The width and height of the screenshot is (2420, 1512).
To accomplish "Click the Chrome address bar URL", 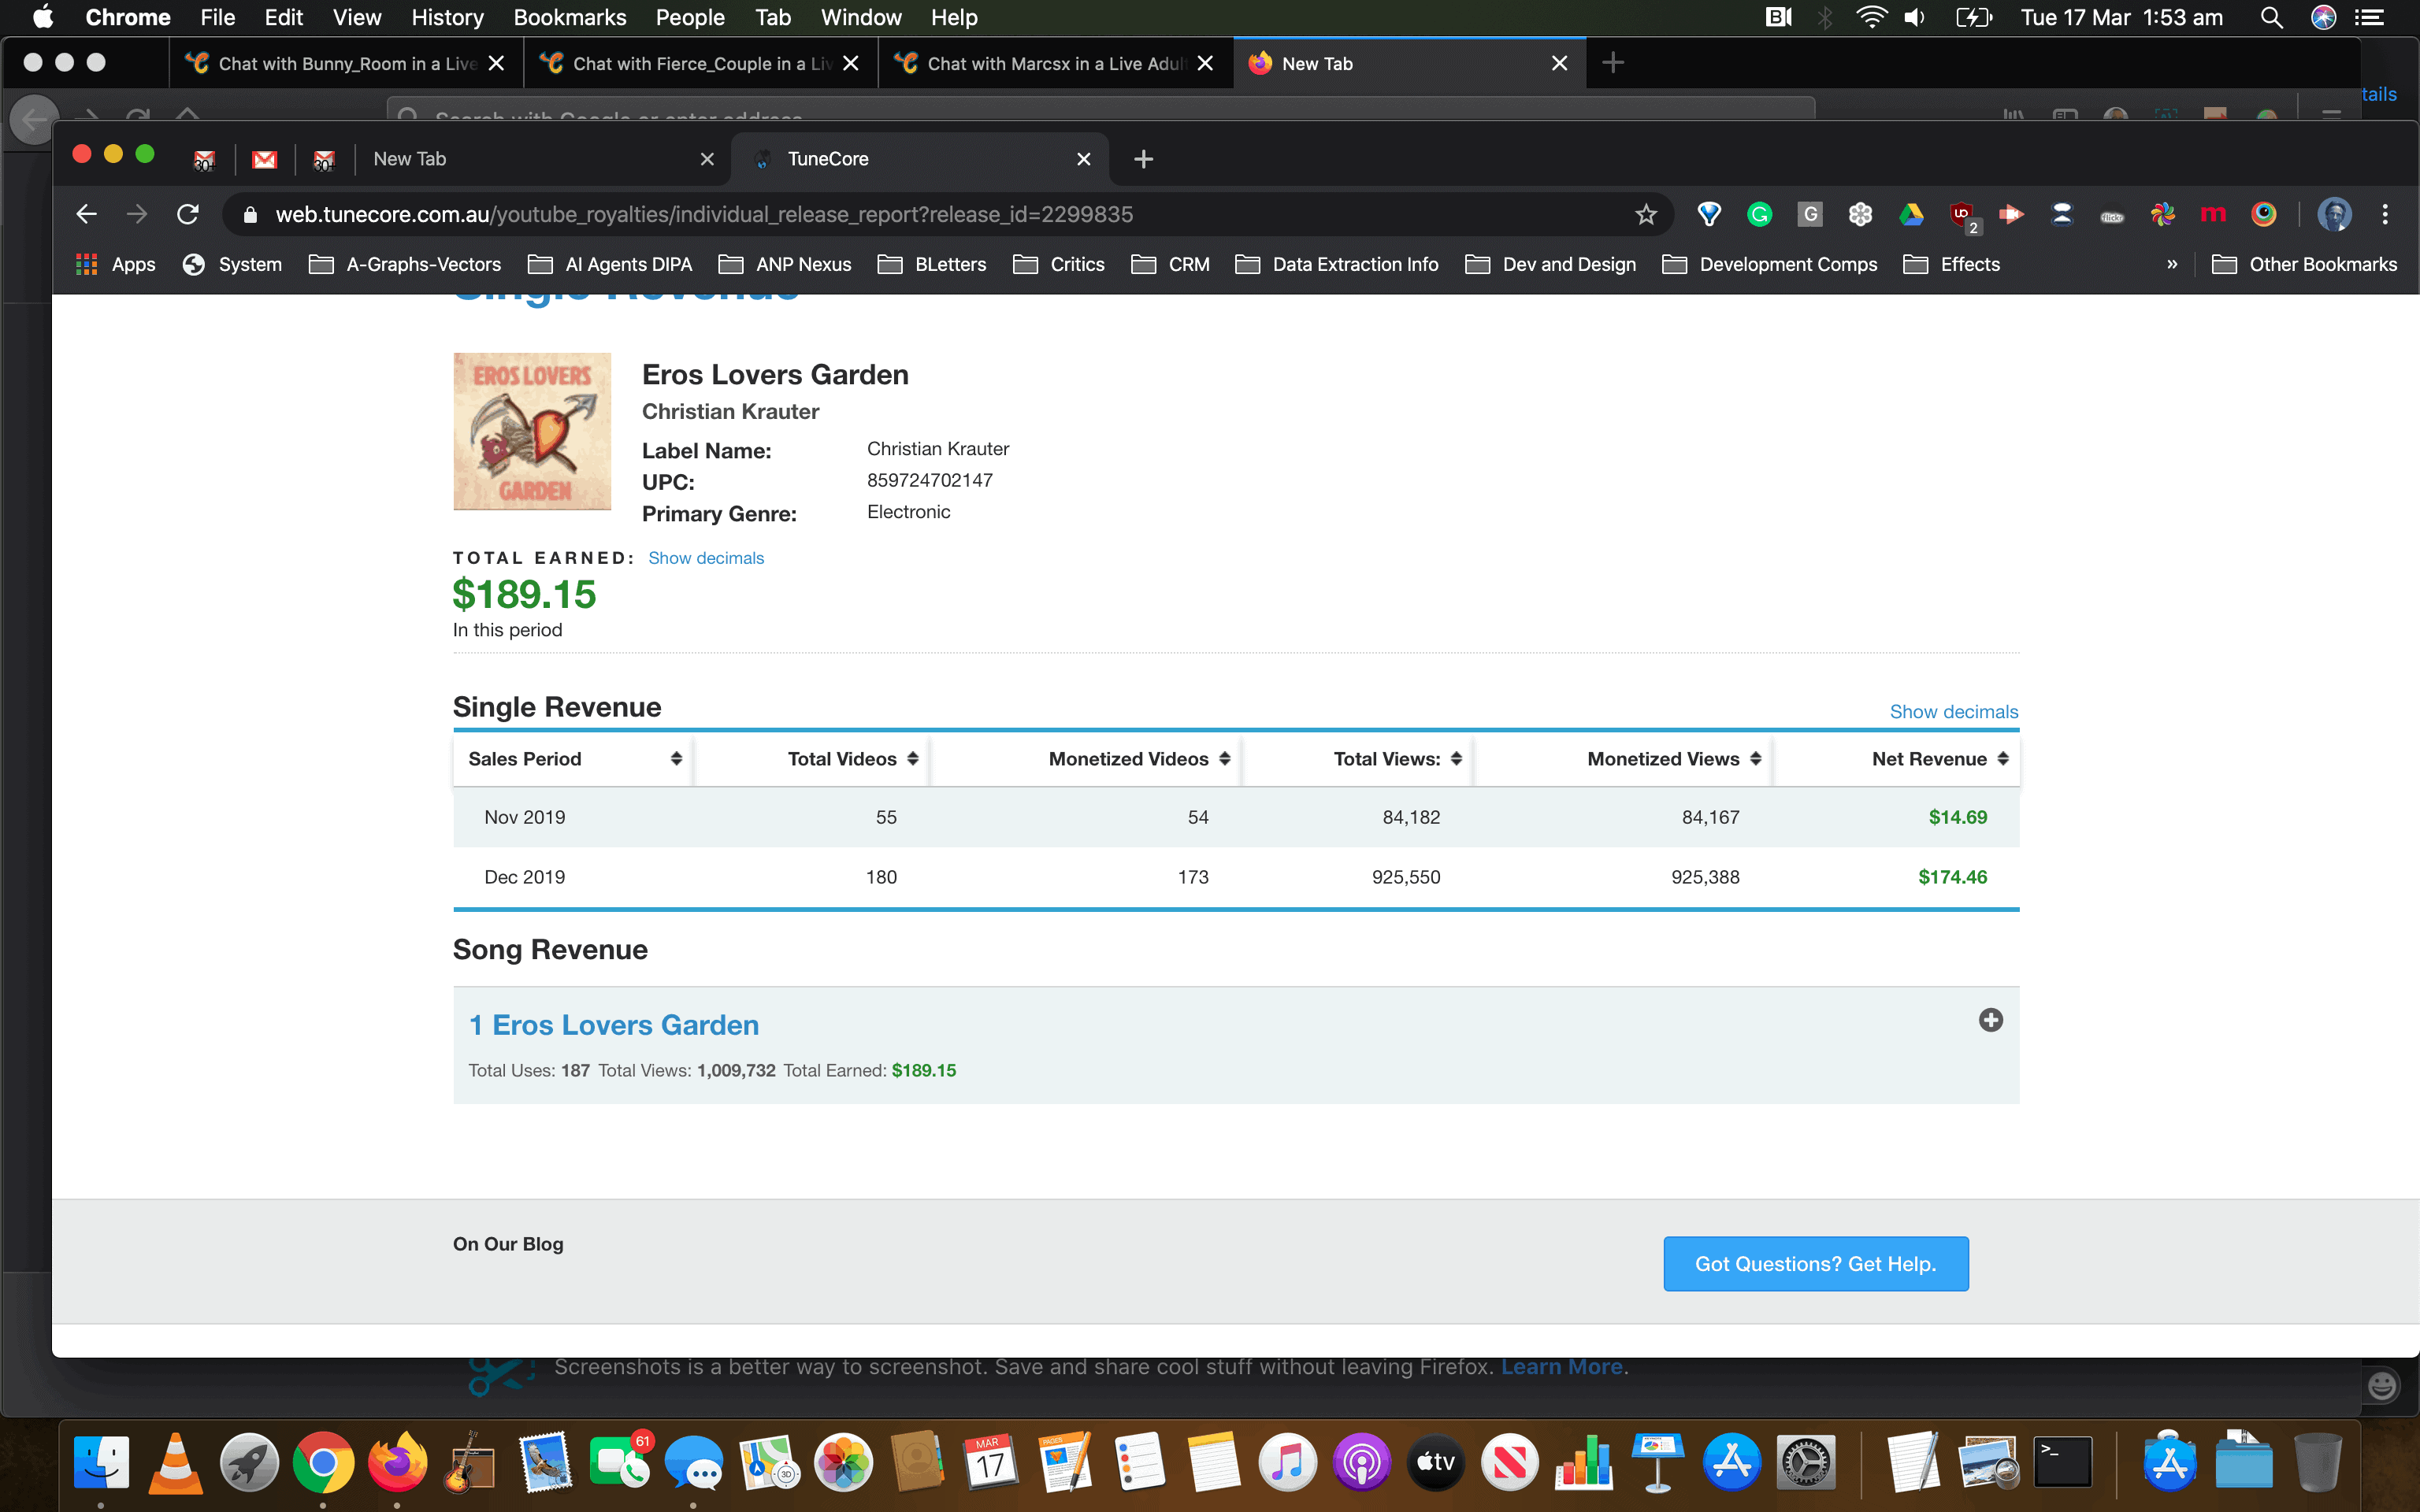I will click(704, 214).
